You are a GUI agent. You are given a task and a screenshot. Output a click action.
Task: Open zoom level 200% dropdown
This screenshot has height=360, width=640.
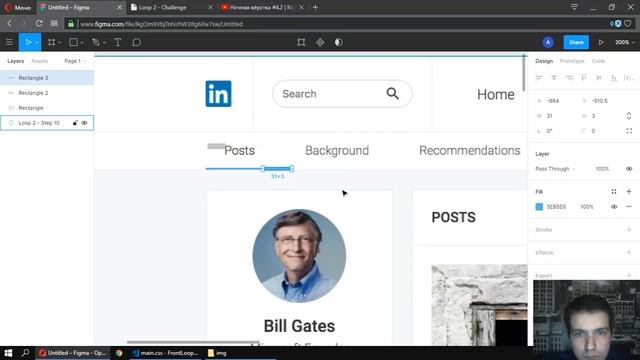pyautogui.click(x=625, y=42)
